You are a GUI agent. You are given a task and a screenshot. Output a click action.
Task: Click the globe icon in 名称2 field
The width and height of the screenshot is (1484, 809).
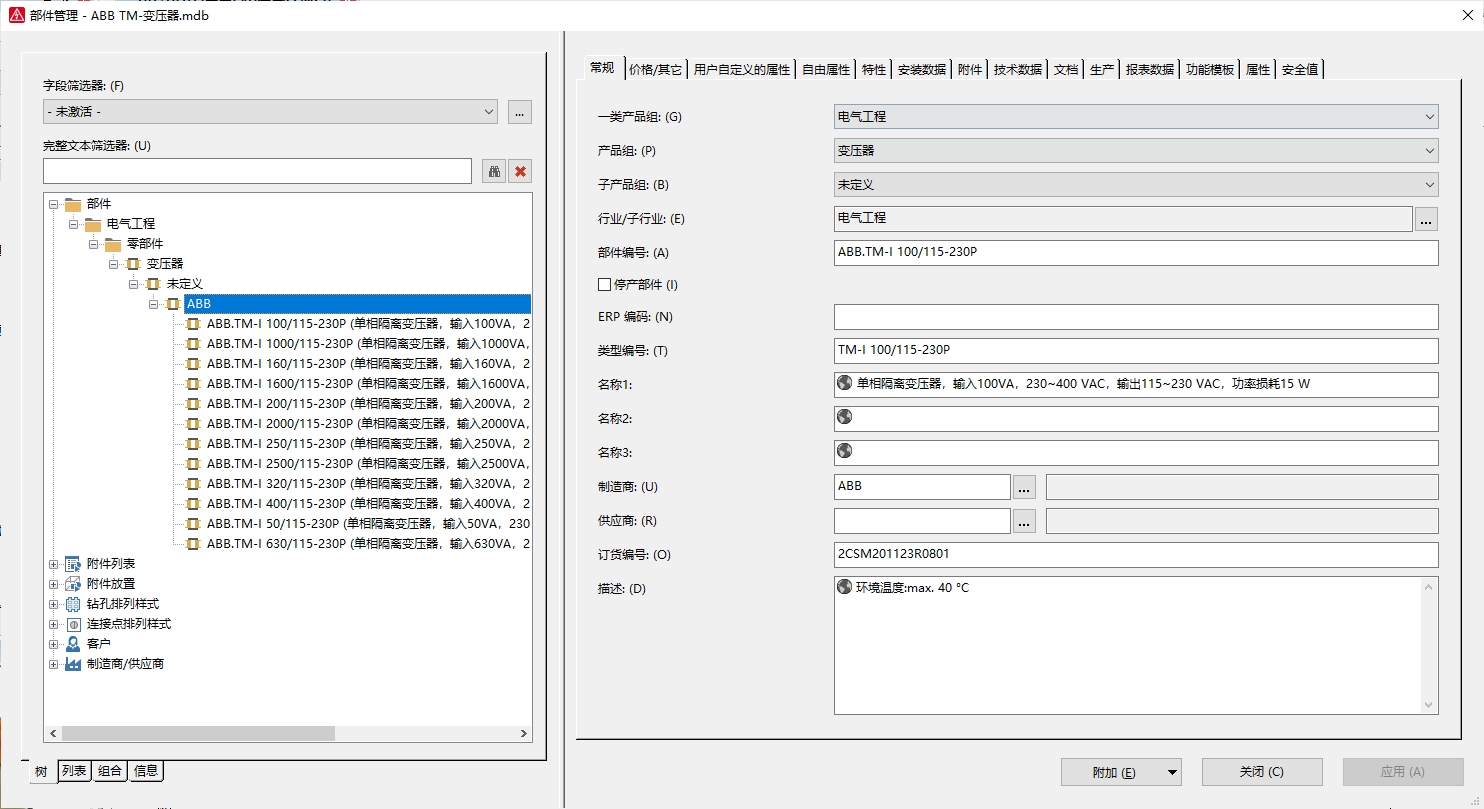844,418
